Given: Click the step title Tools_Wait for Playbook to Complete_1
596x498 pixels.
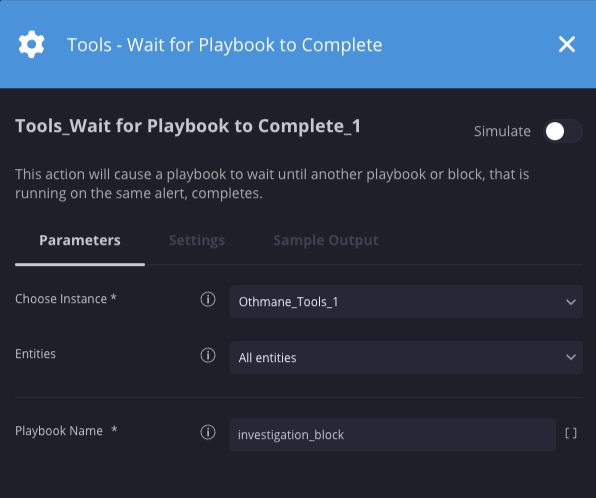Looking at the screenshot, I should 188,126.
